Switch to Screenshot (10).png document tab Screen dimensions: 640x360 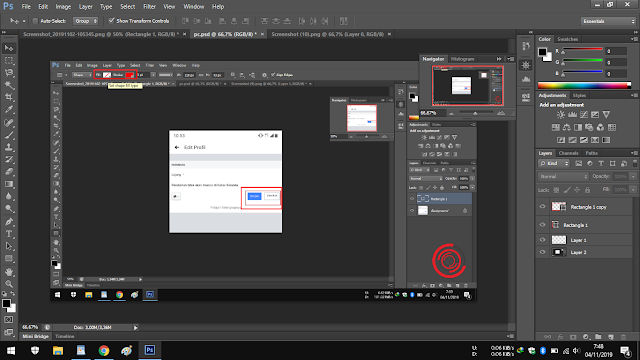(x=328, y=34)
